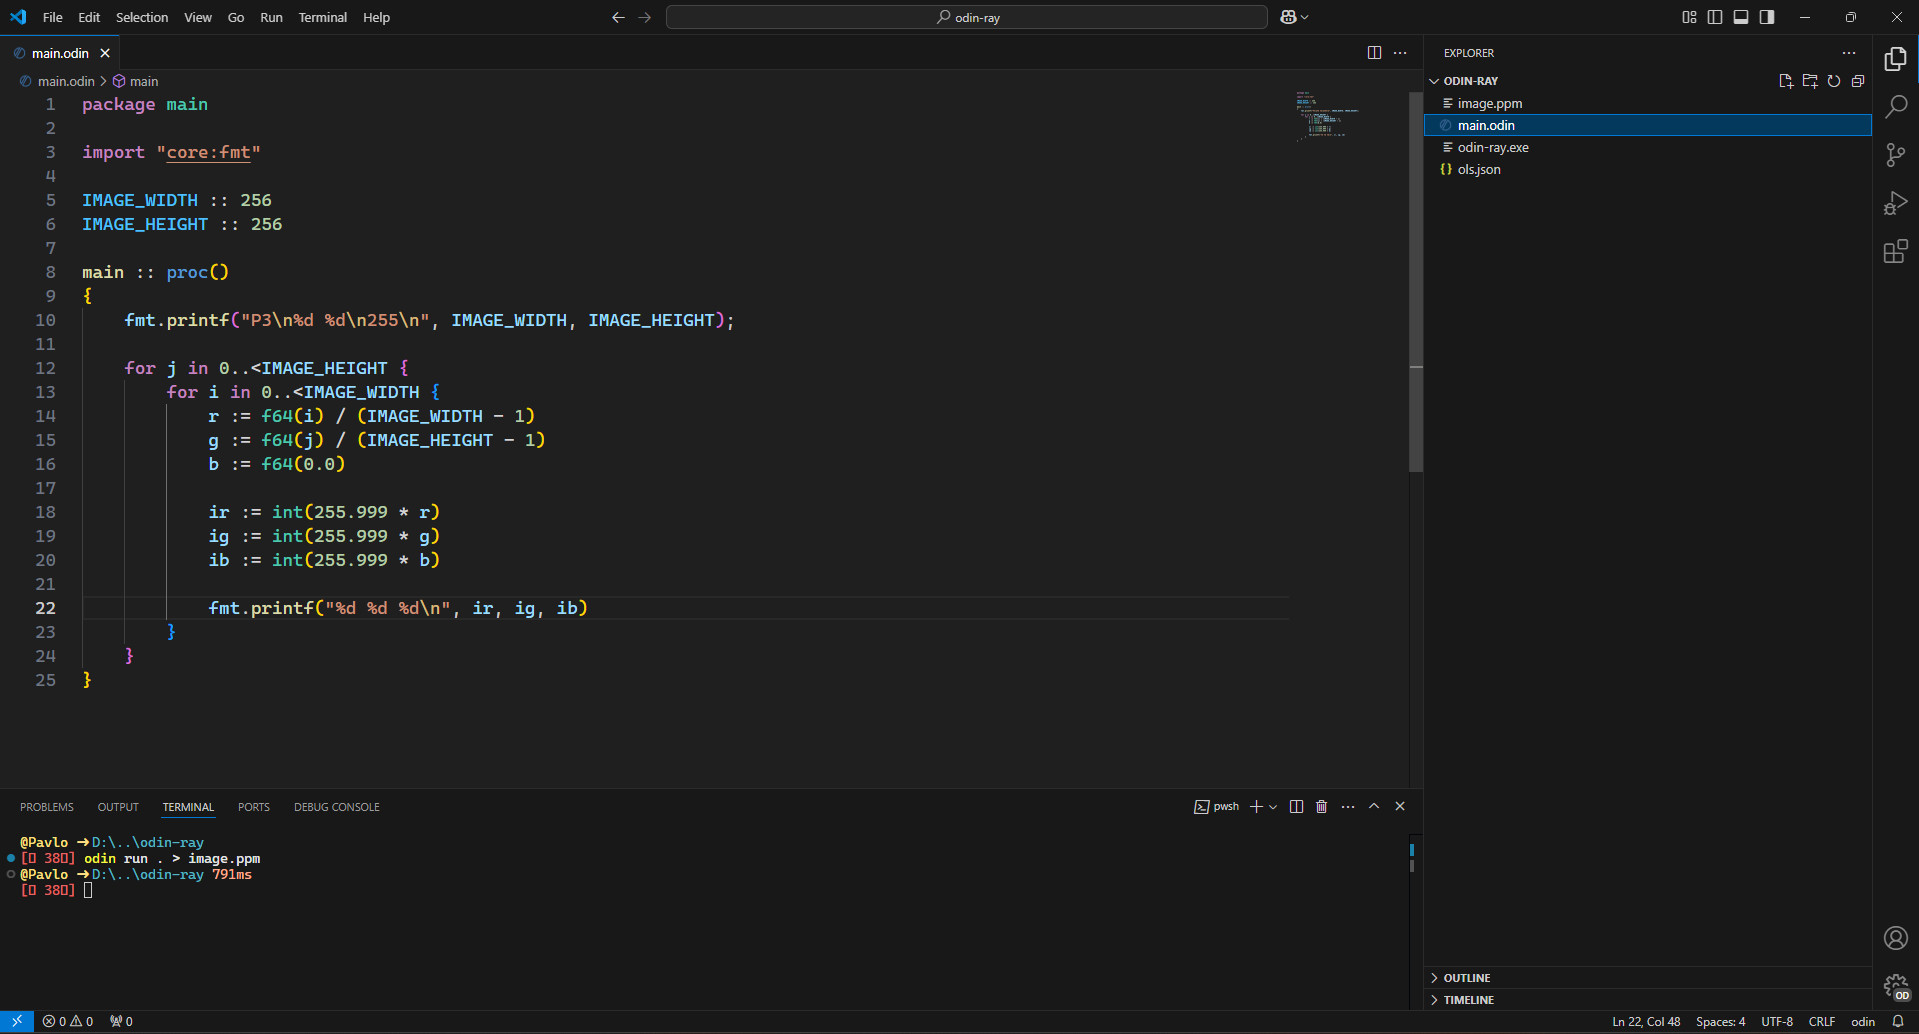Open editor More Actions menu
This screenshot has width=1919, height=1034.
tap(1400, 53)
